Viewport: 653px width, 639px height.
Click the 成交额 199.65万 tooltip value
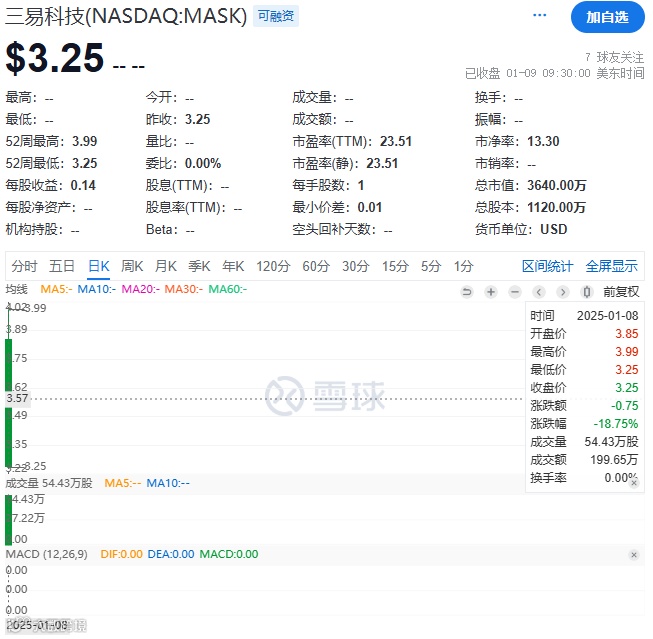point(614,459)
